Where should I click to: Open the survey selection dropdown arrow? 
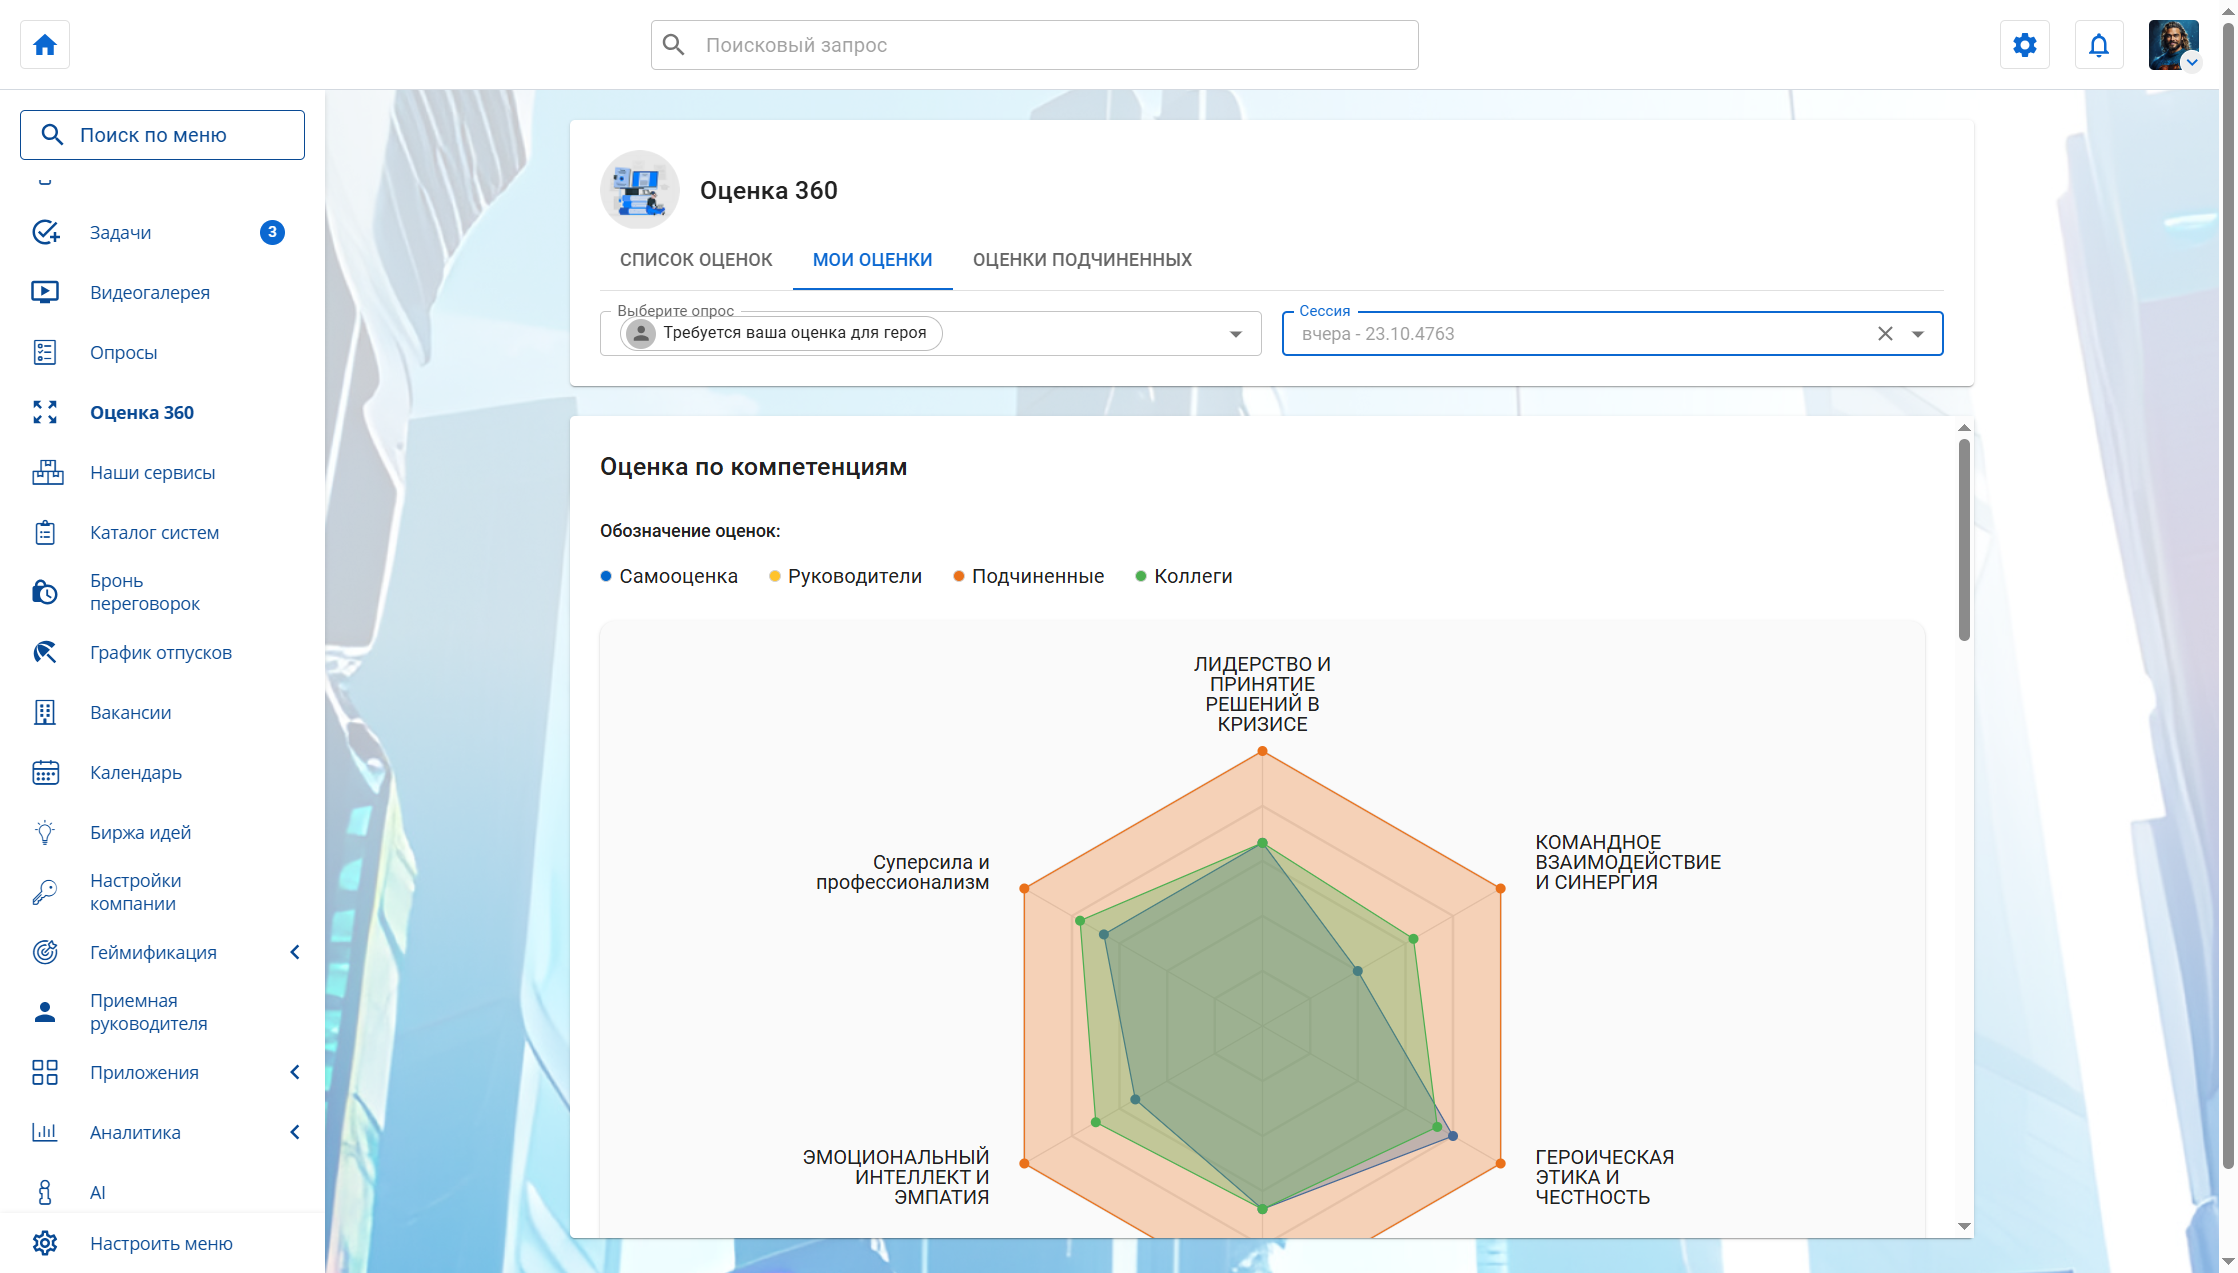coord(1236,334)
